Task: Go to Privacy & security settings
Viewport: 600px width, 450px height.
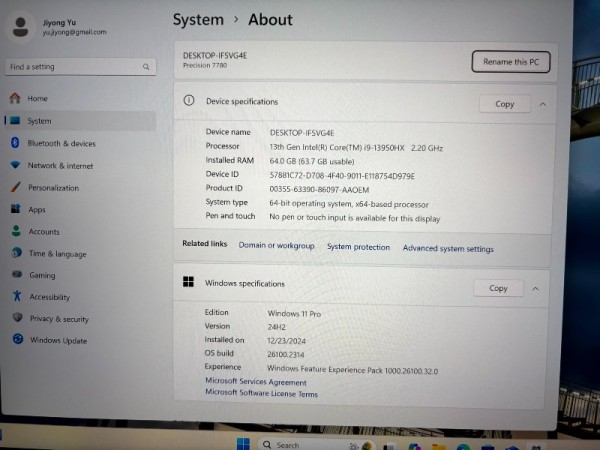Action: point(59,319)
